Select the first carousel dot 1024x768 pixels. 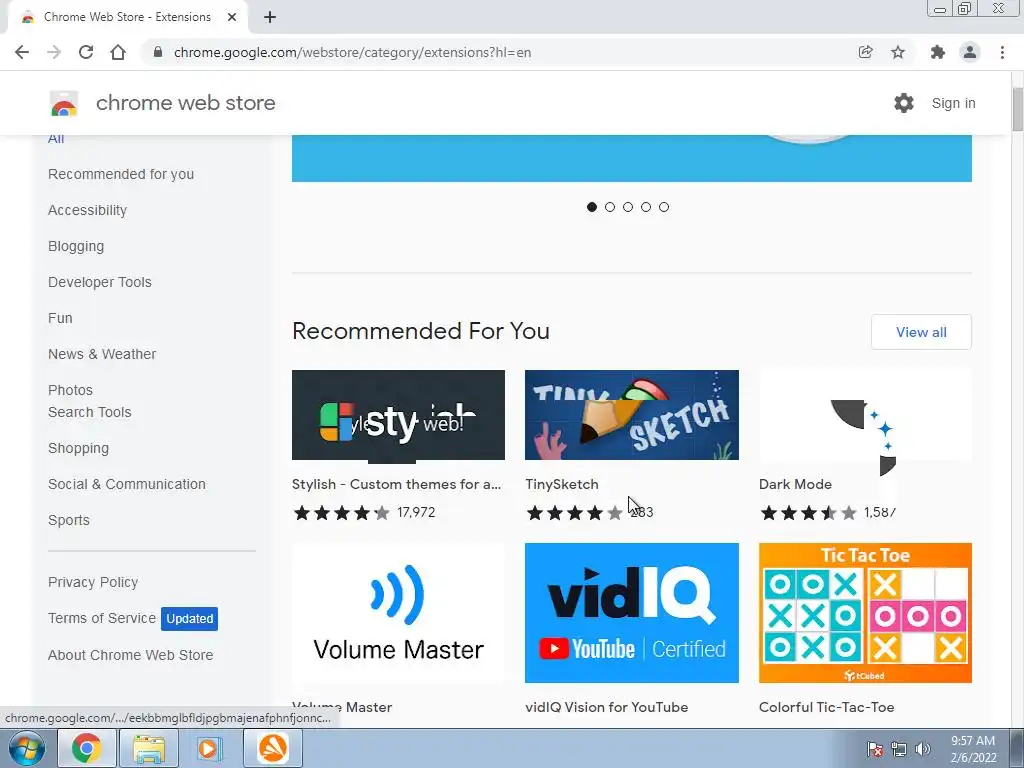click(592, 207)
